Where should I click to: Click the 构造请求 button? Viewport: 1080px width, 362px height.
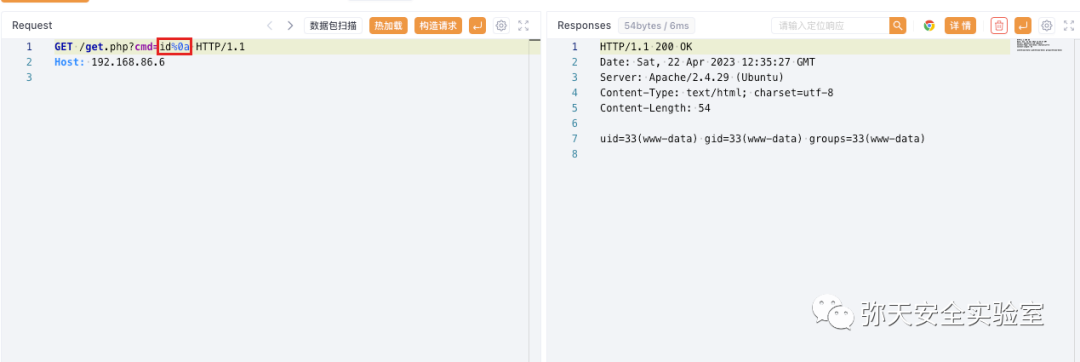pos(438,25)
